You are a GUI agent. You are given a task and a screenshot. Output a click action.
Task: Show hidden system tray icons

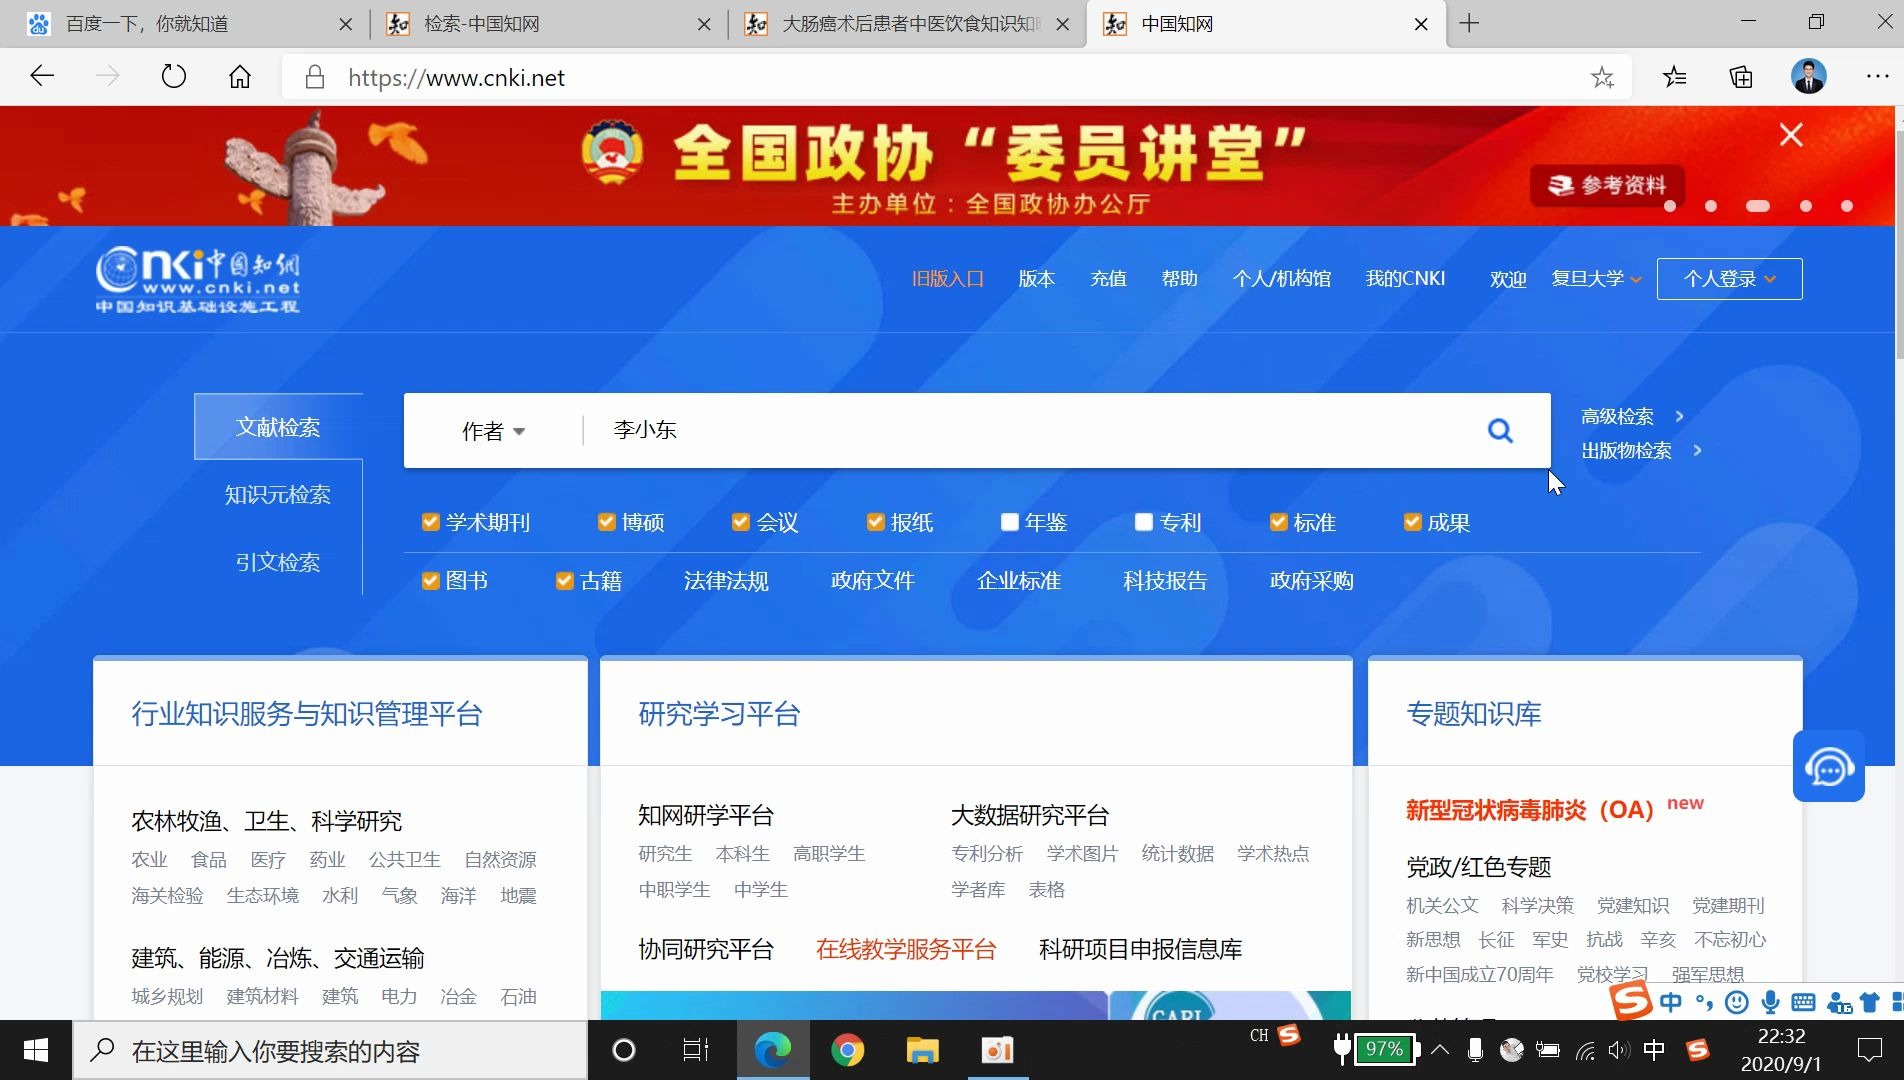coord(1440,1049)
